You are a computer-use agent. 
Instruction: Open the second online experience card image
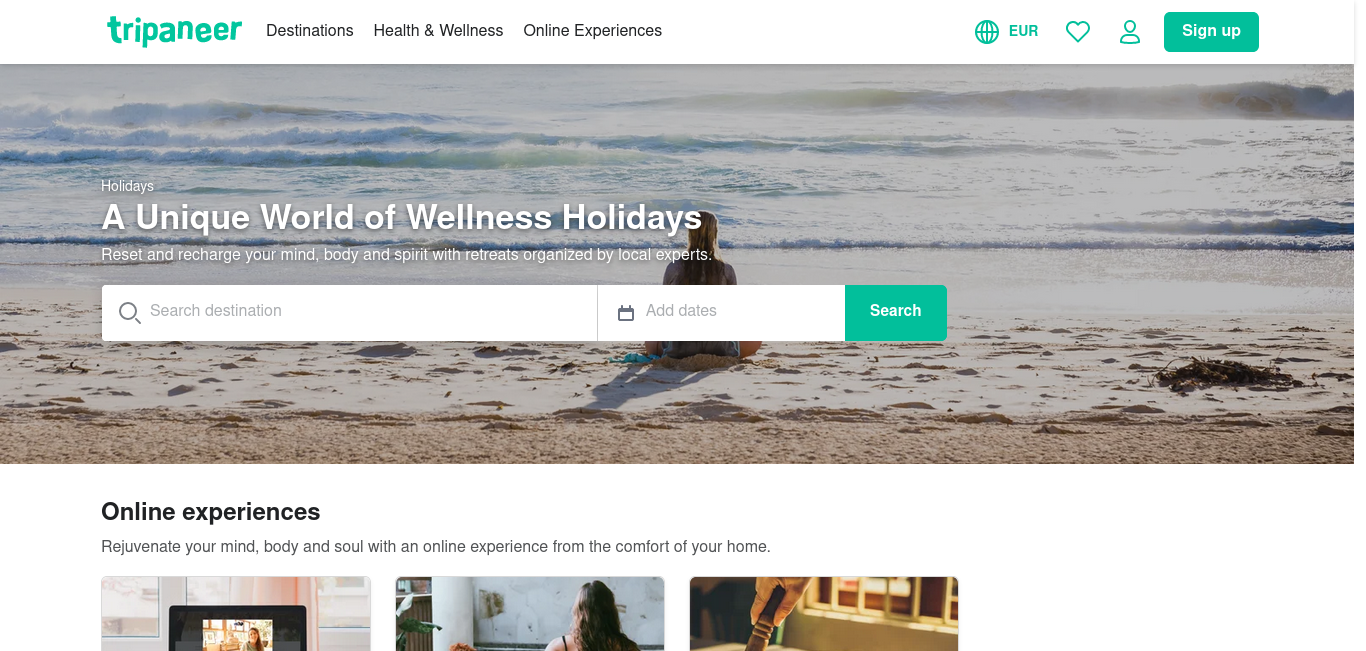pyautogui.click(x=530, y=614)
